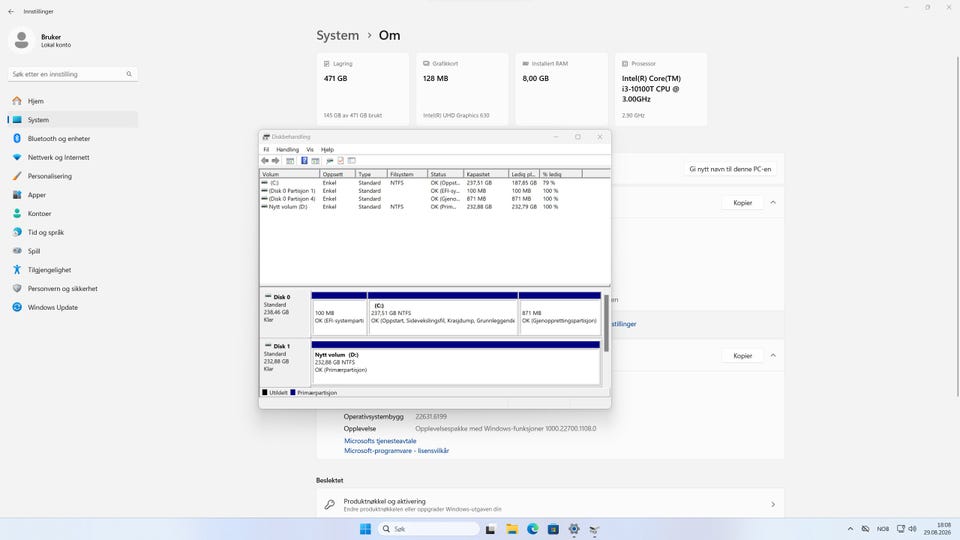Open Bluetooth og enheter settings

pos(72,138)
